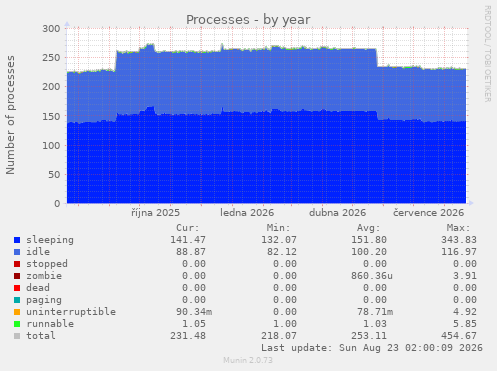The image size is (497, 371).
Task: Click the 300 y-axis tick label
Action: point(51,29)
